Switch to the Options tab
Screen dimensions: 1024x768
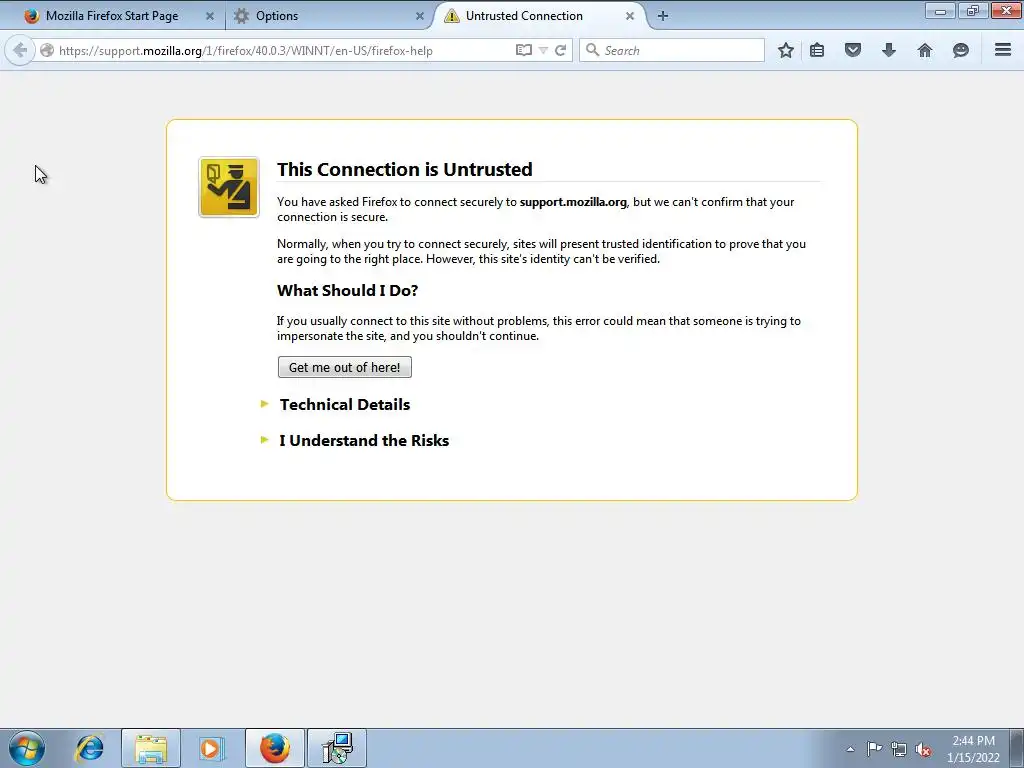(330, 16)
